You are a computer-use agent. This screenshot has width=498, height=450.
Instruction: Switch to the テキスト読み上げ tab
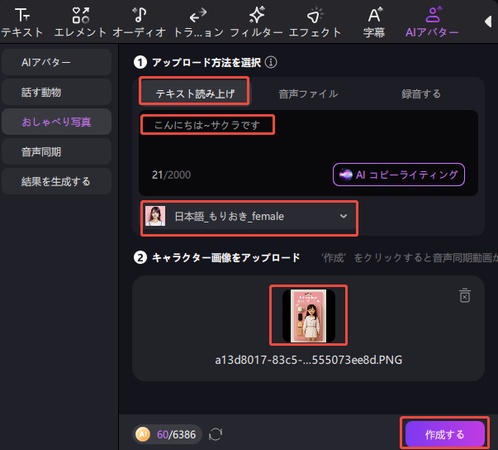195,93
